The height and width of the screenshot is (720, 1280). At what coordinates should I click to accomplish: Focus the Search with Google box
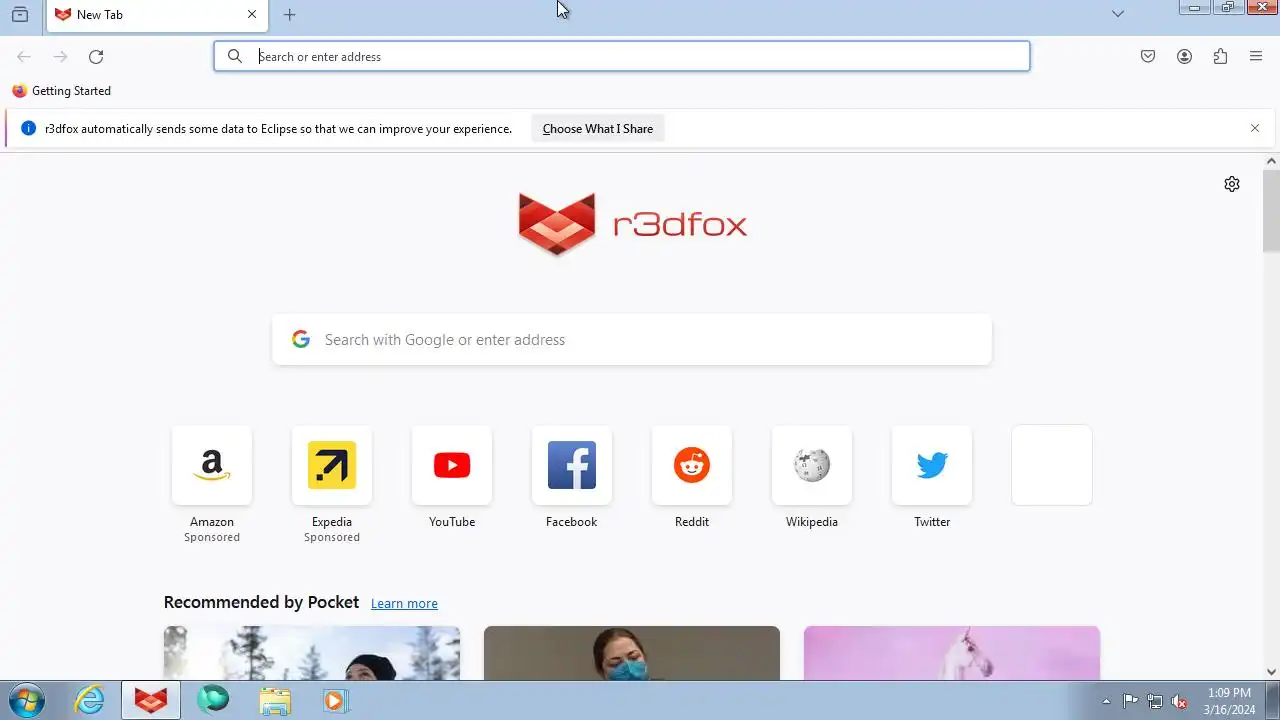coord(632,340)
